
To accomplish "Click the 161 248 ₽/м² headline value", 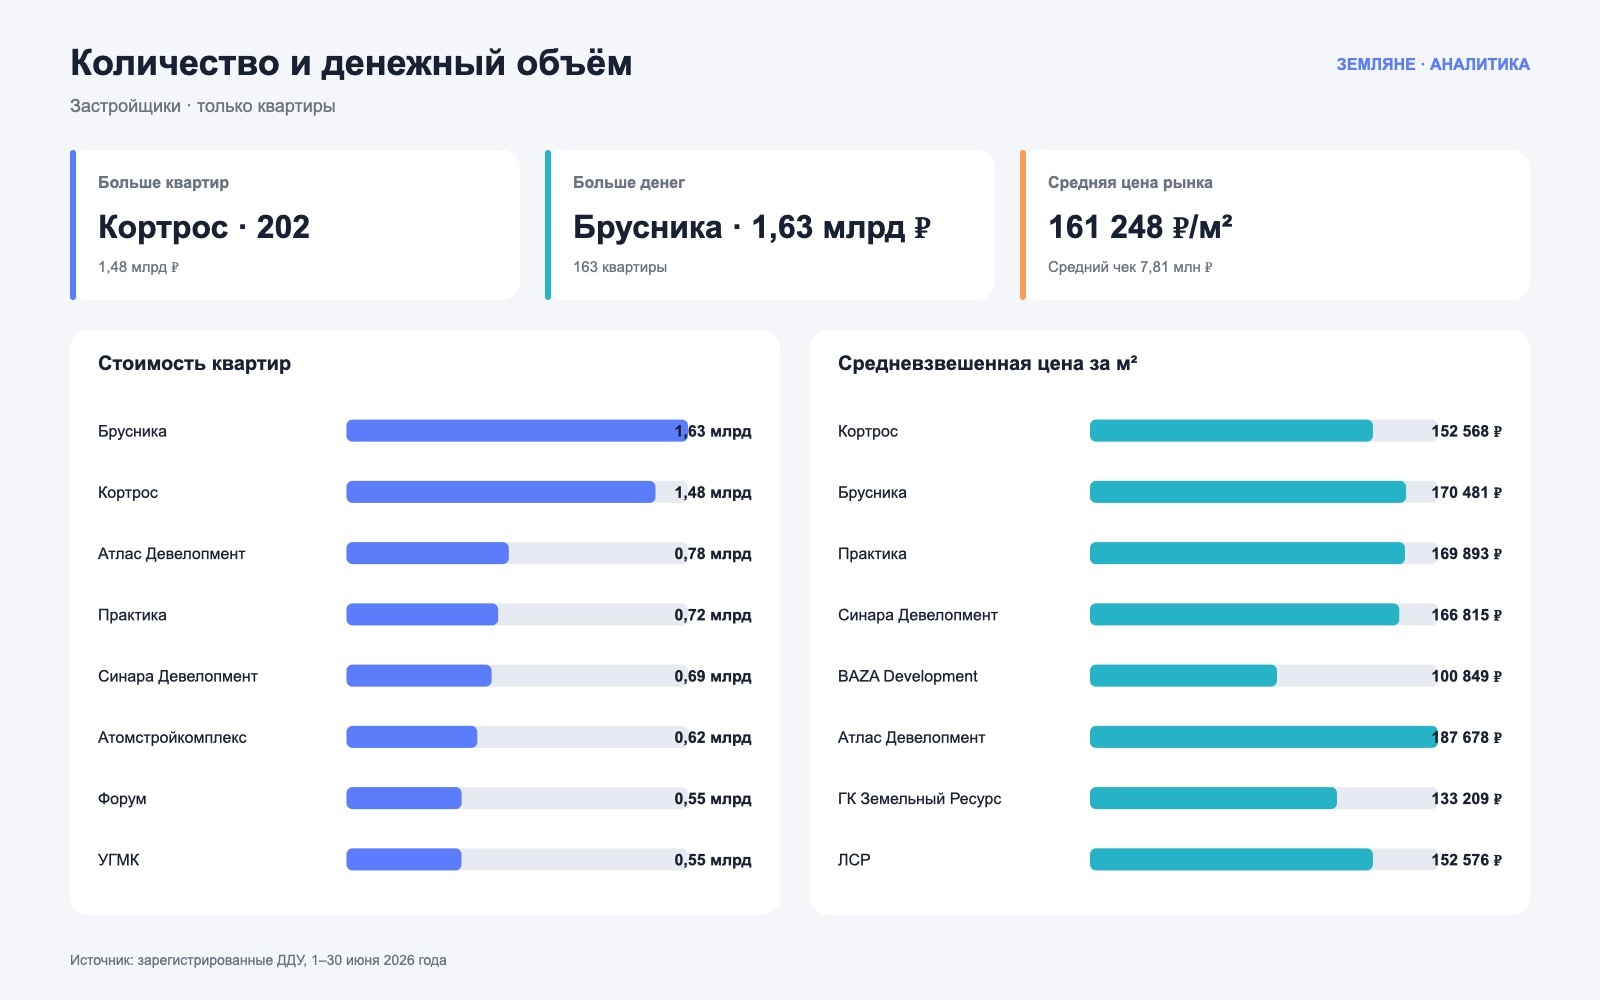I will pyautogui.click(x=1140, y=227).
